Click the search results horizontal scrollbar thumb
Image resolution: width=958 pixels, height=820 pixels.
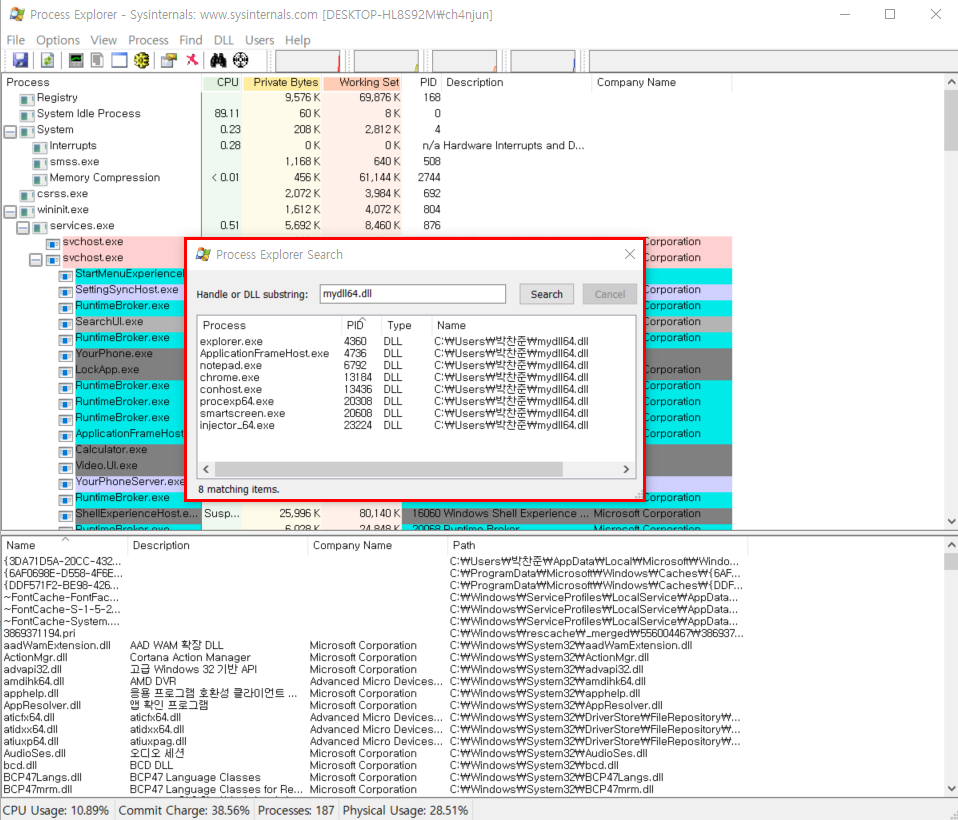click(389, 469)
